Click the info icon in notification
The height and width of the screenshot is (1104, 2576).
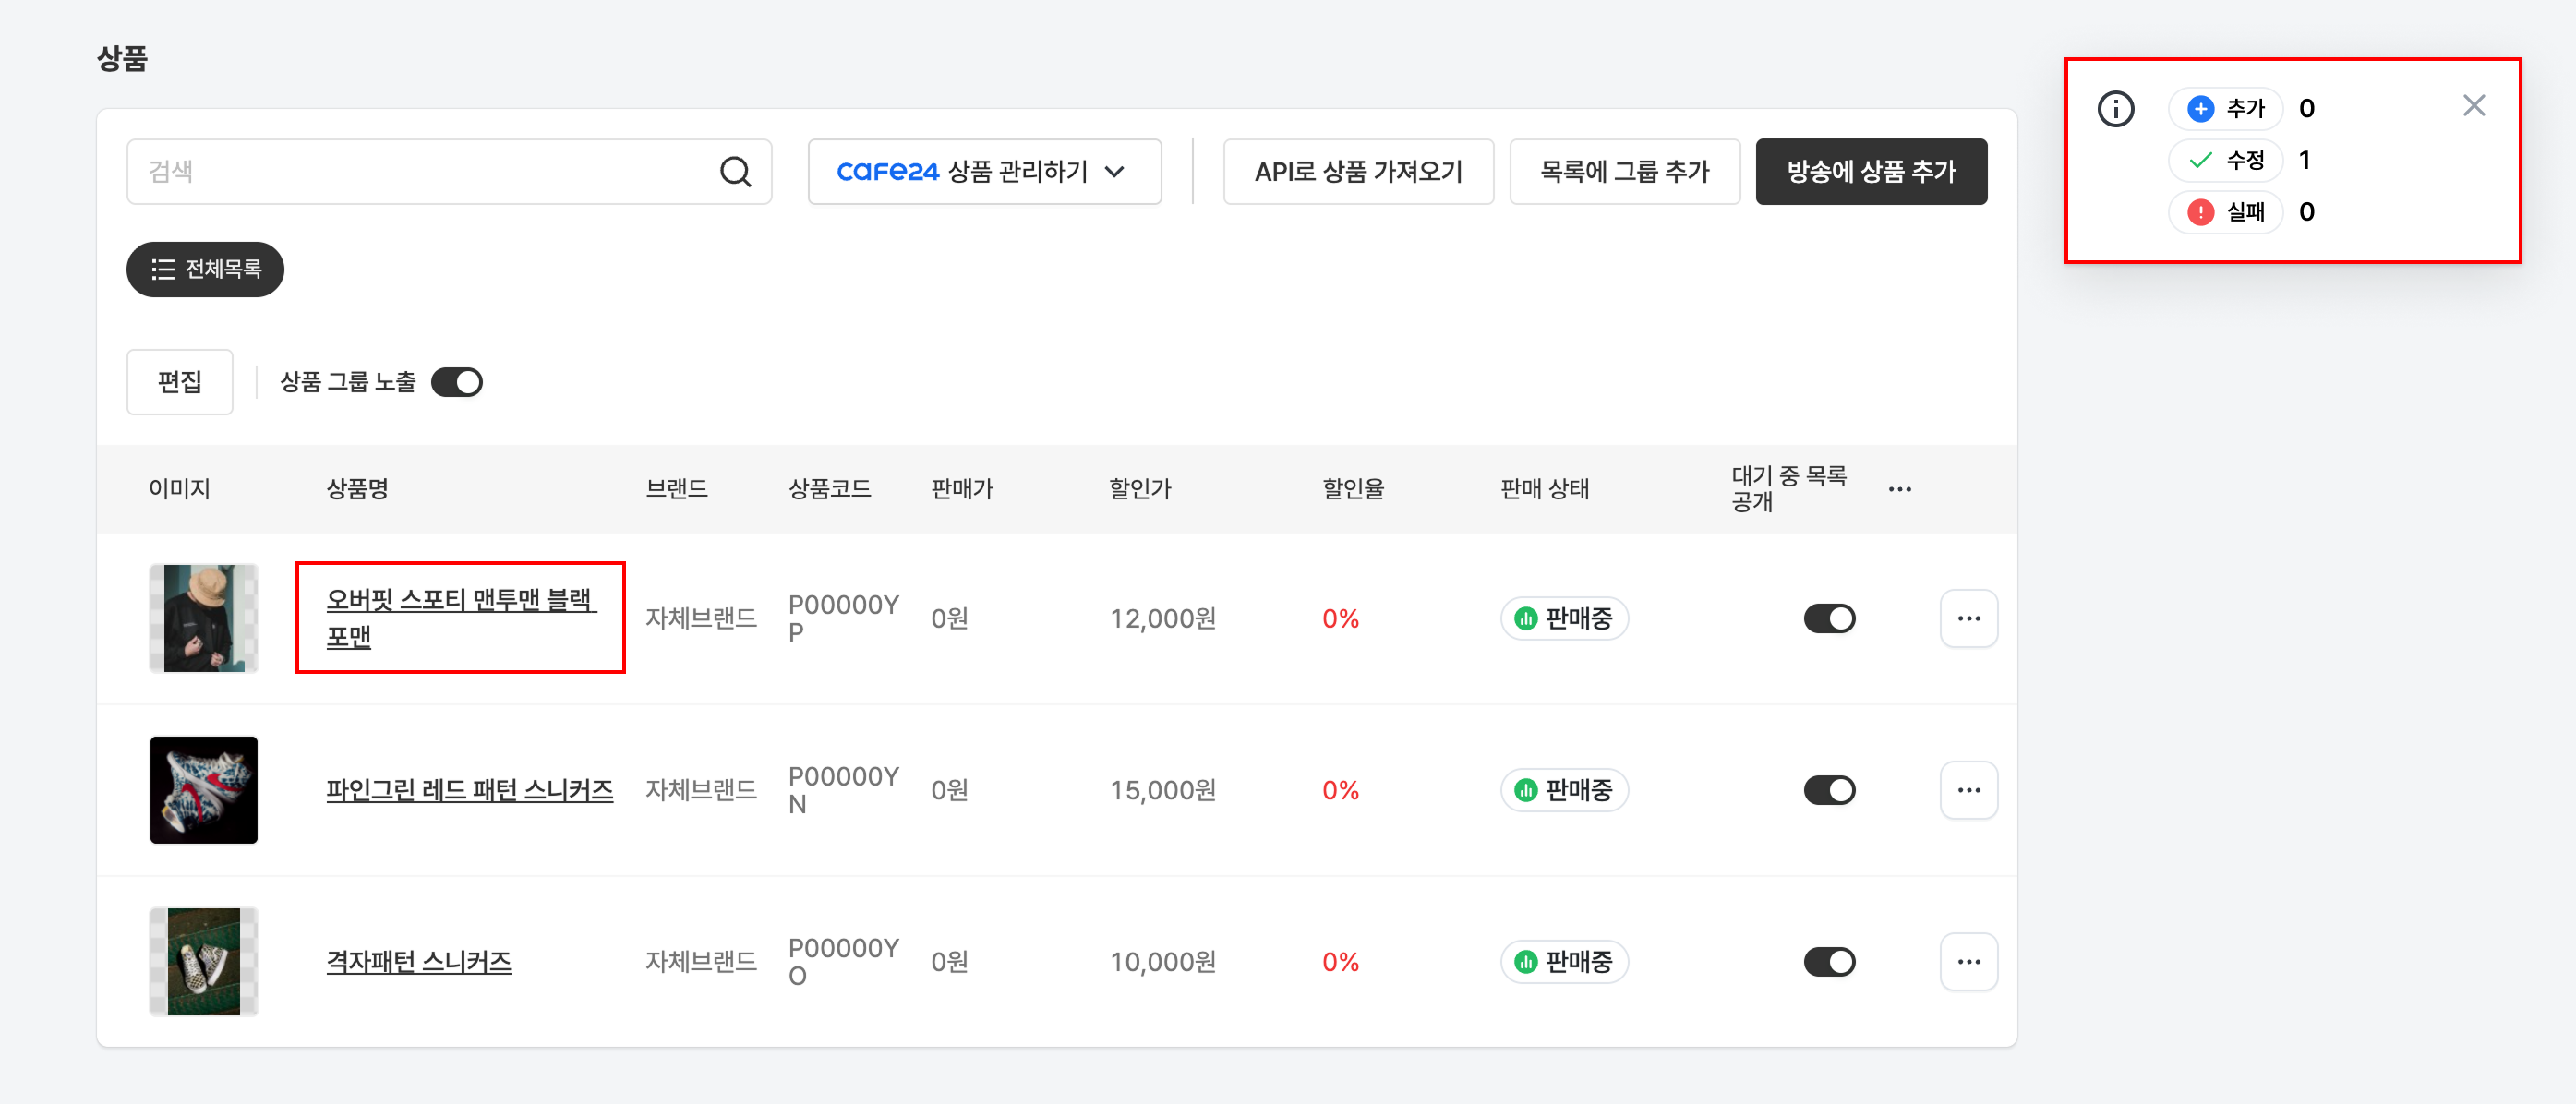point(2115,108)
